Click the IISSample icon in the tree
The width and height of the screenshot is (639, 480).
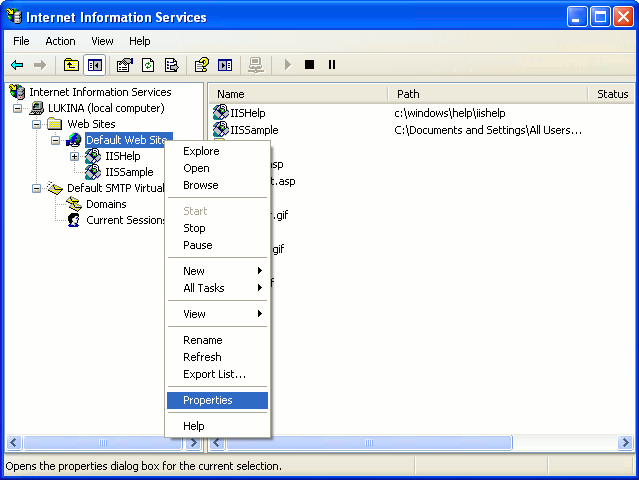(93, 172)
